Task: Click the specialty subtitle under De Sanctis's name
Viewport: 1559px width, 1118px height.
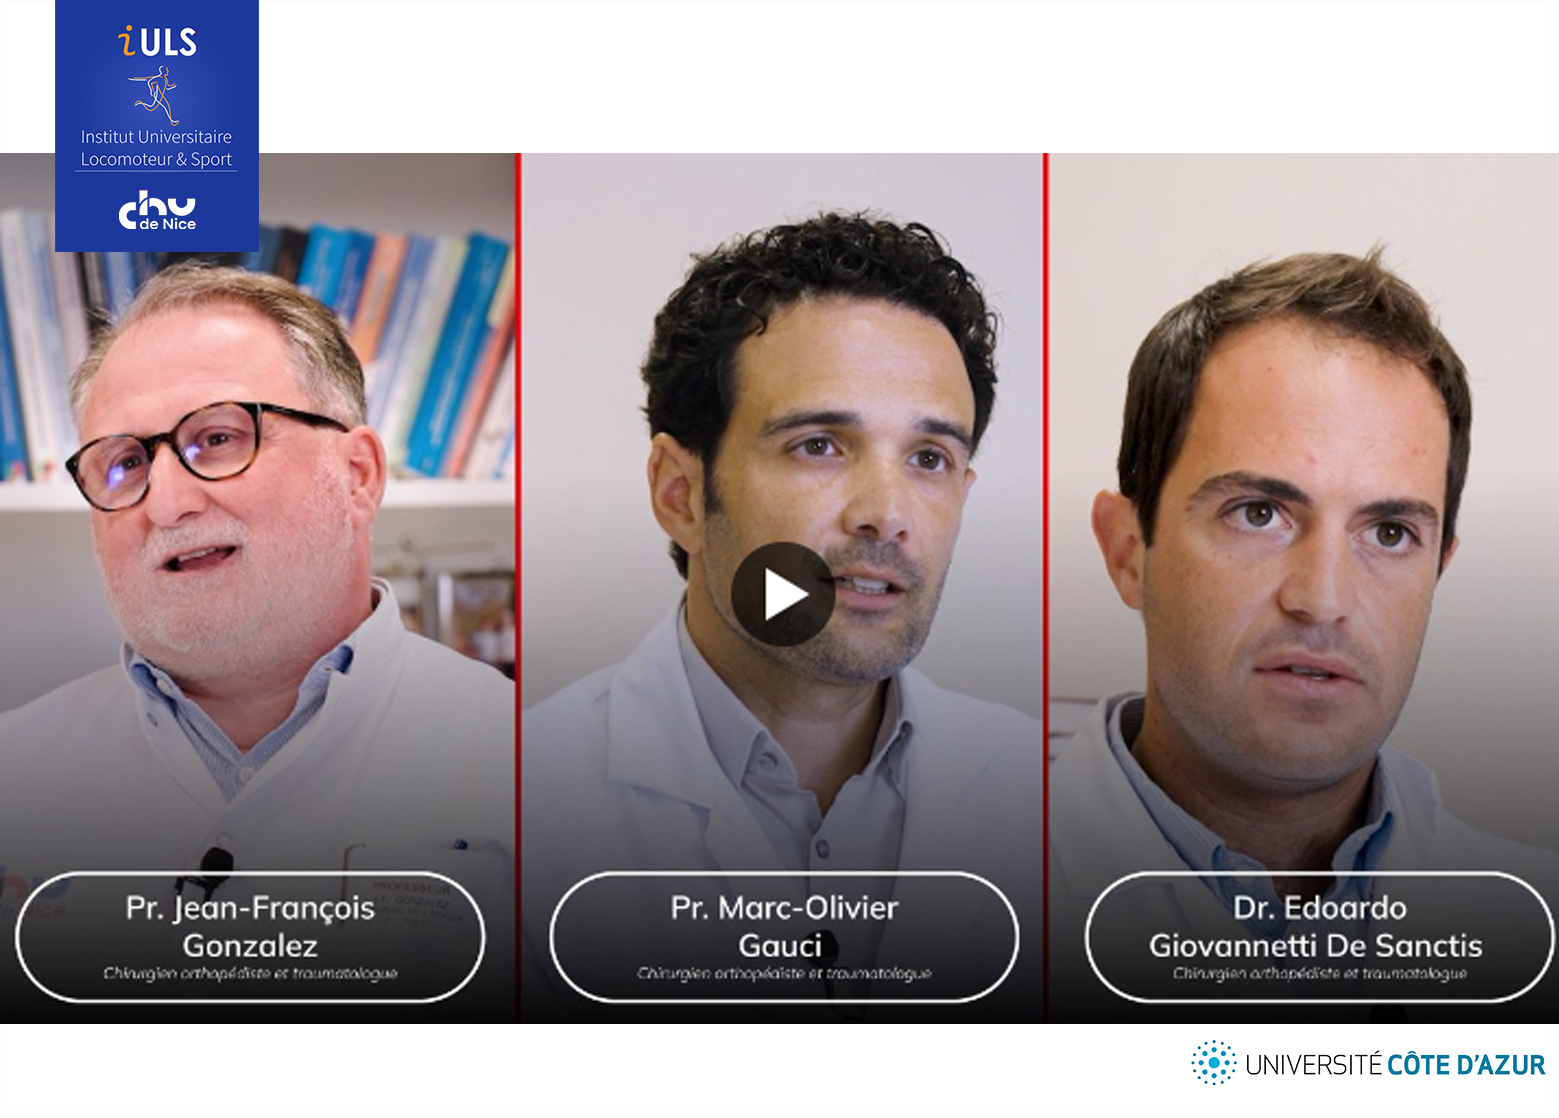Action: pos(1319,973)
